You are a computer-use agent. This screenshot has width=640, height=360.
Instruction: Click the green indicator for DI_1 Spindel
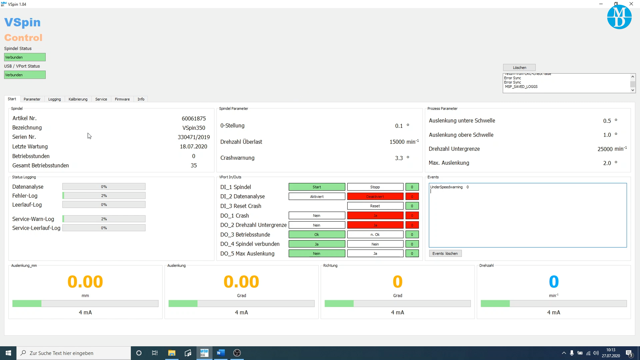[412, 187]
